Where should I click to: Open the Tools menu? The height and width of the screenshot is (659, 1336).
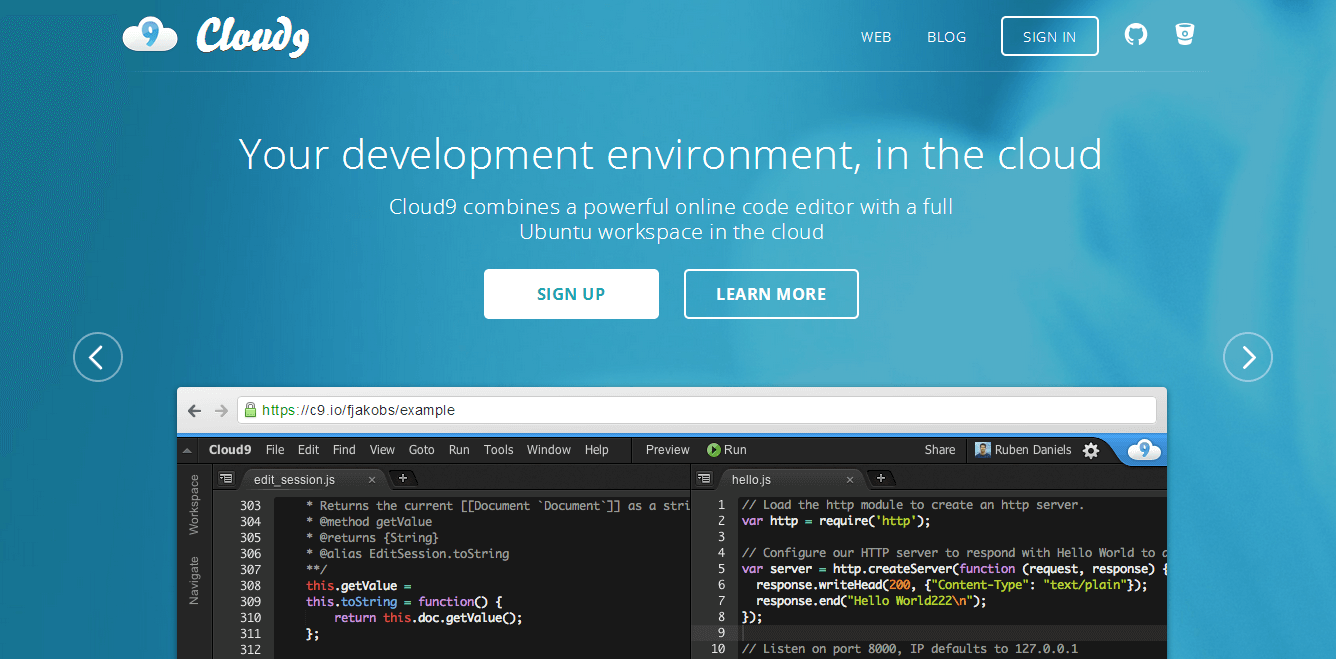point(498,450)
